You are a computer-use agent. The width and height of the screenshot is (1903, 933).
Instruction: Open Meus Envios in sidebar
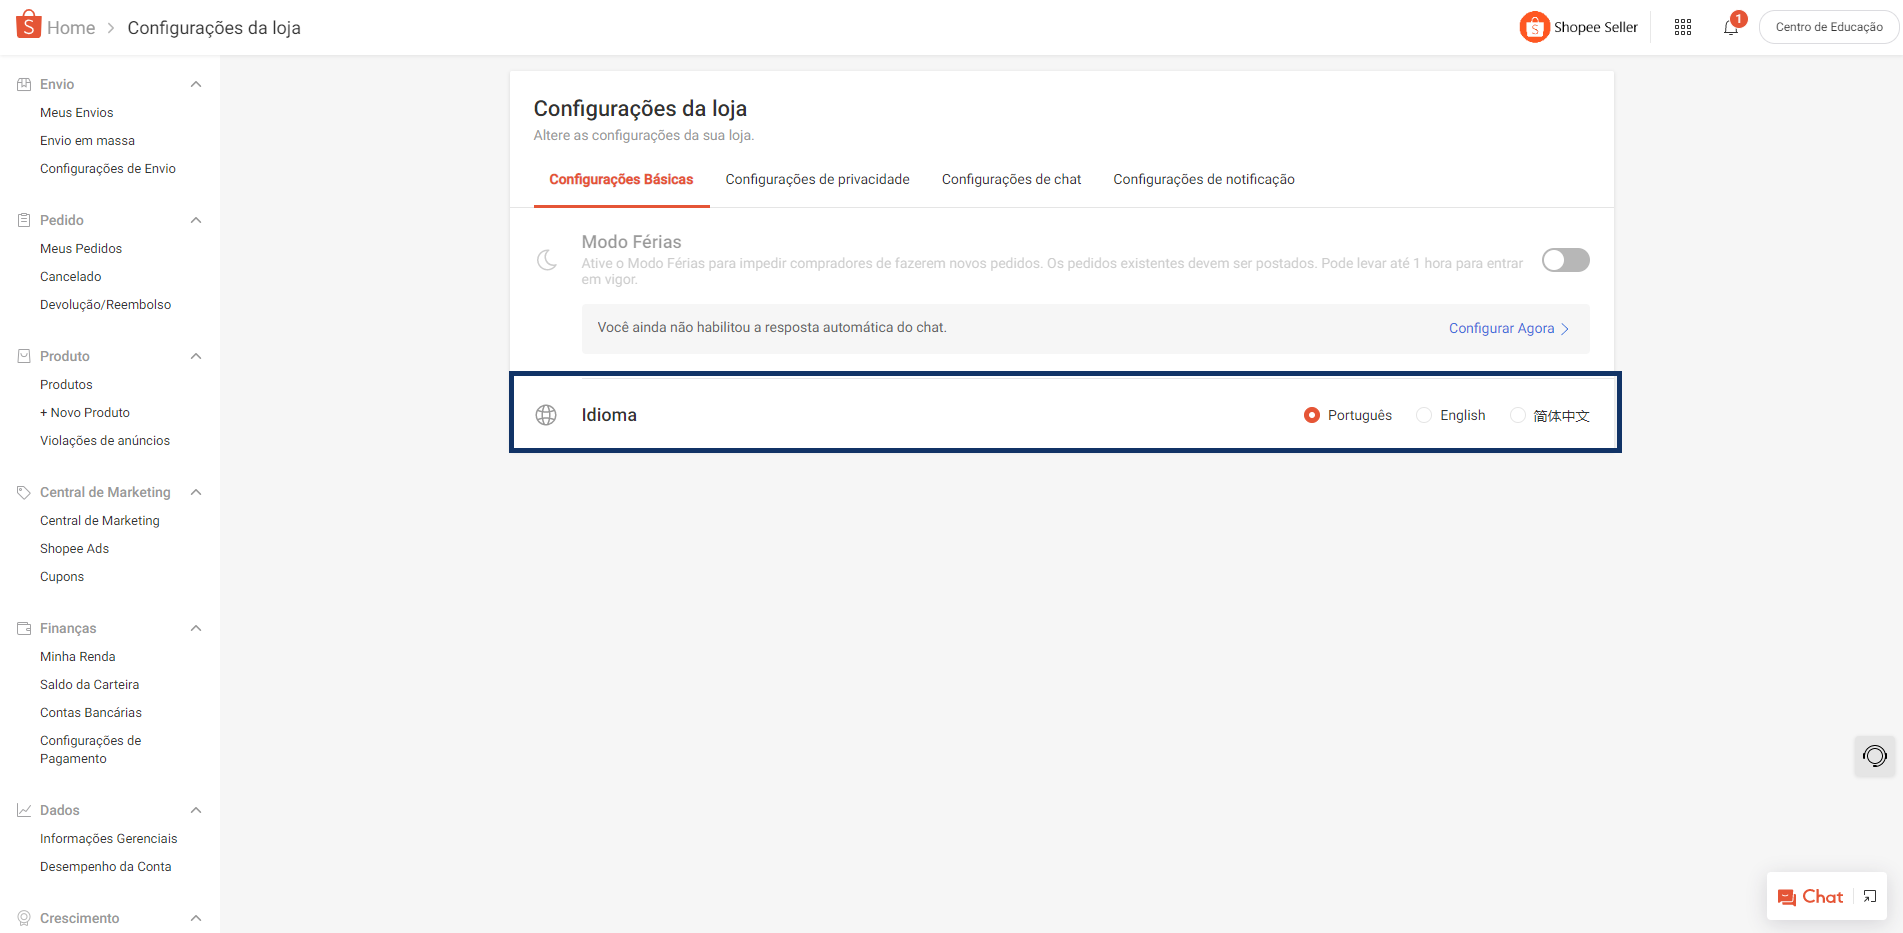(77, 113)
